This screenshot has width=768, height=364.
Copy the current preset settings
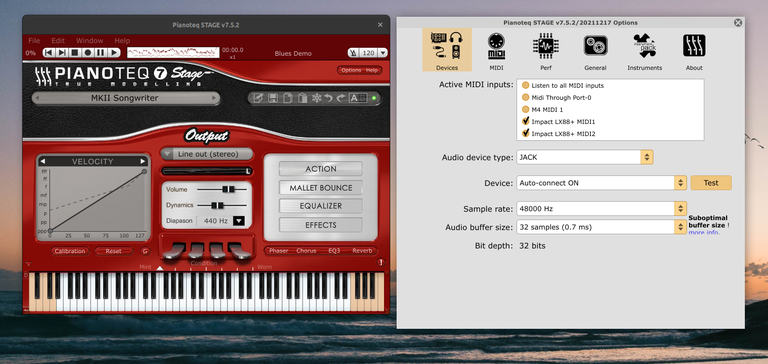(x=288, y=98)
